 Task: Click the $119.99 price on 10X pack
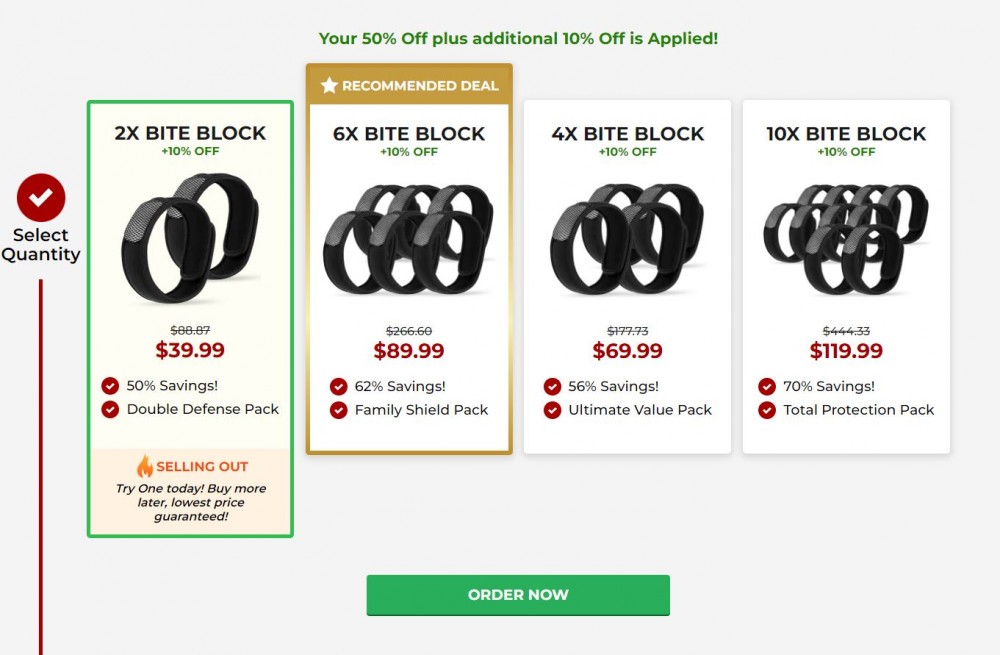[x=846, y=351]
